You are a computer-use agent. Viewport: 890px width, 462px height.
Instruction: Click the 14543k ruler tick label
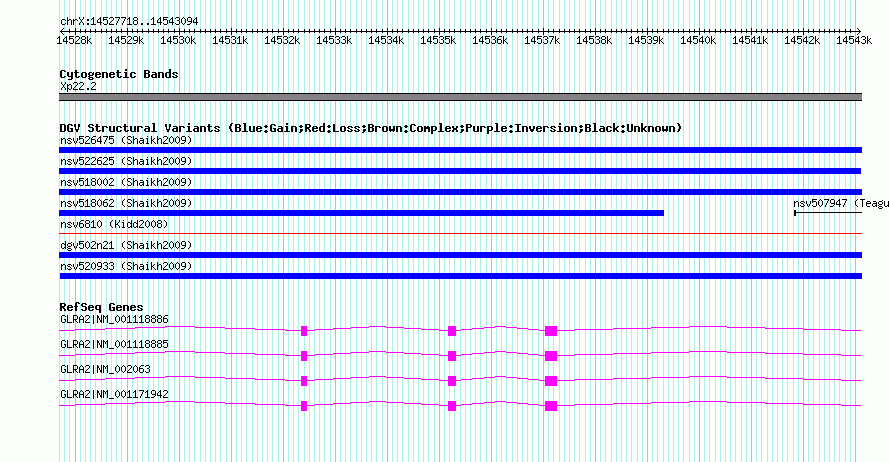click(854, 40)
